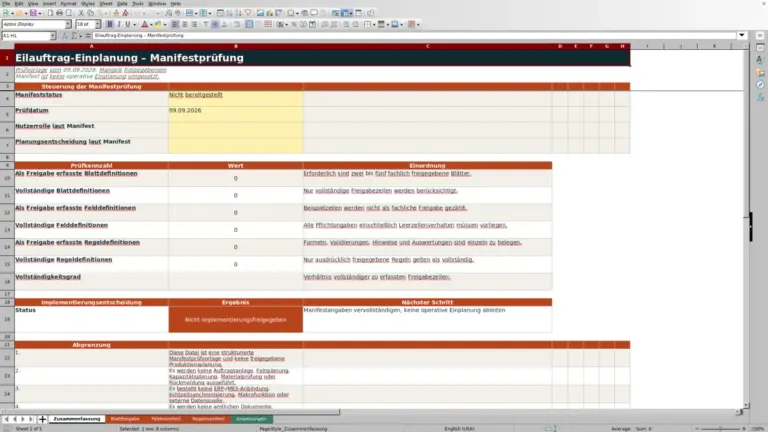Click the Sum sigma icon
The image size is (768, 432).
point(74,36)
